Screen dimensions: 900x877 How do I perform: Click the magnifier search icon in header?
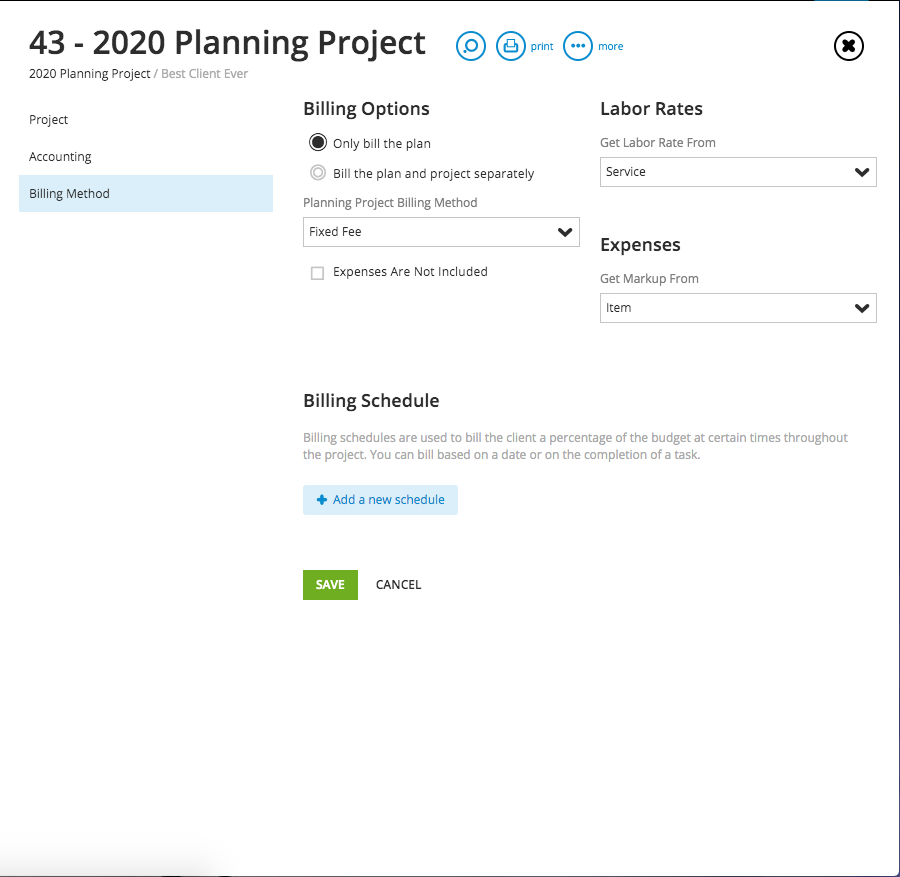[x=471, y=46]
